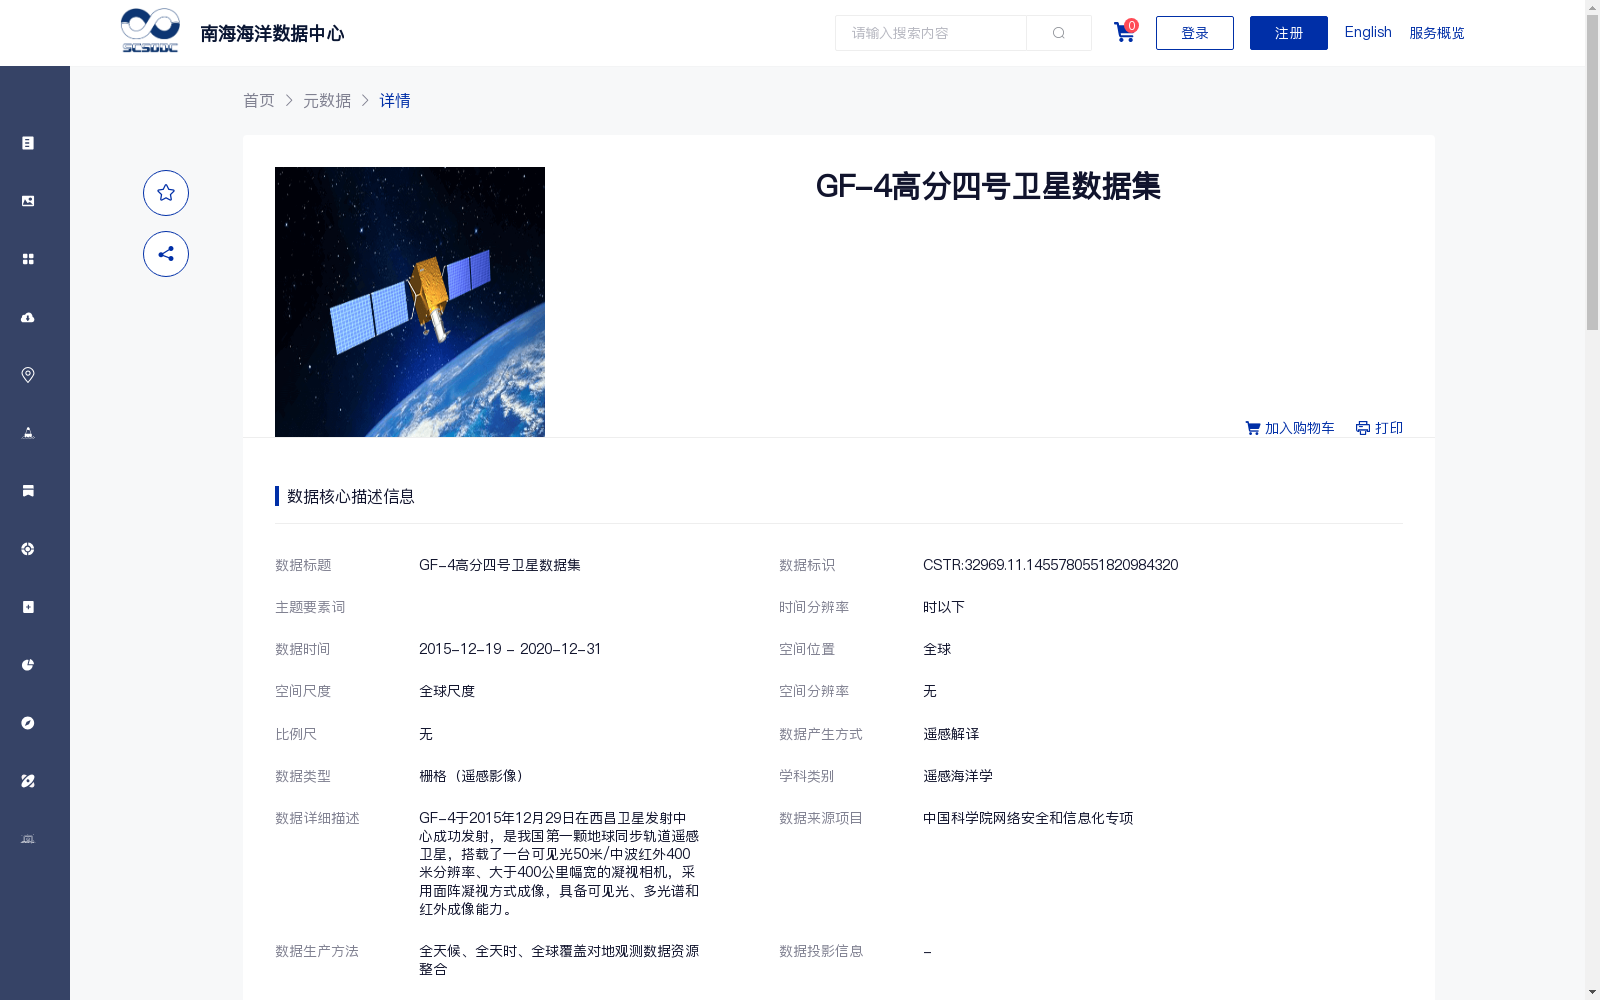This screenshot has height=1000, width=1600.
Task: Print the page via 打印 printer icon
Action: pos(1379,427)
